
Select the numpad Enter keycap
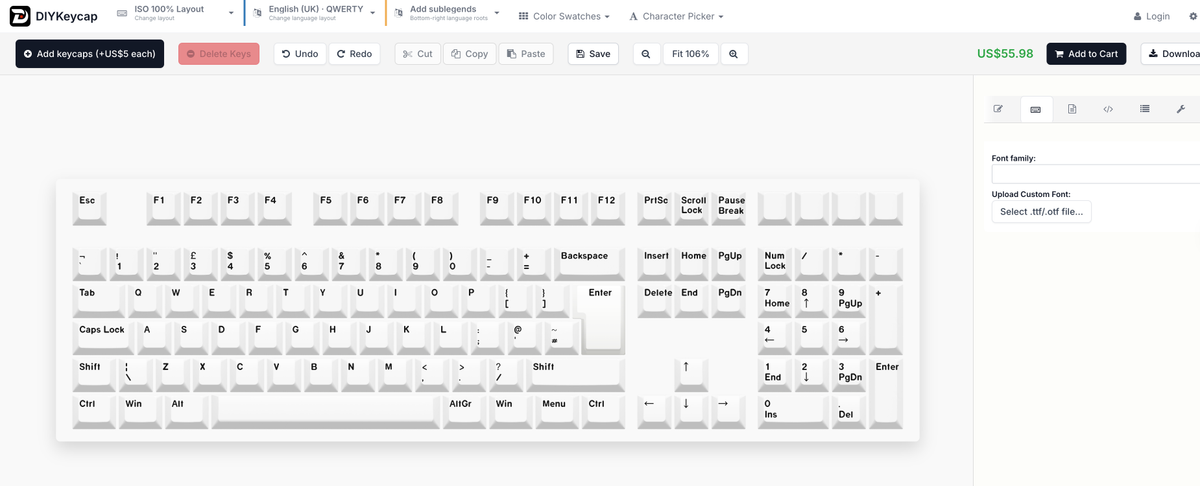pos(887,393)
